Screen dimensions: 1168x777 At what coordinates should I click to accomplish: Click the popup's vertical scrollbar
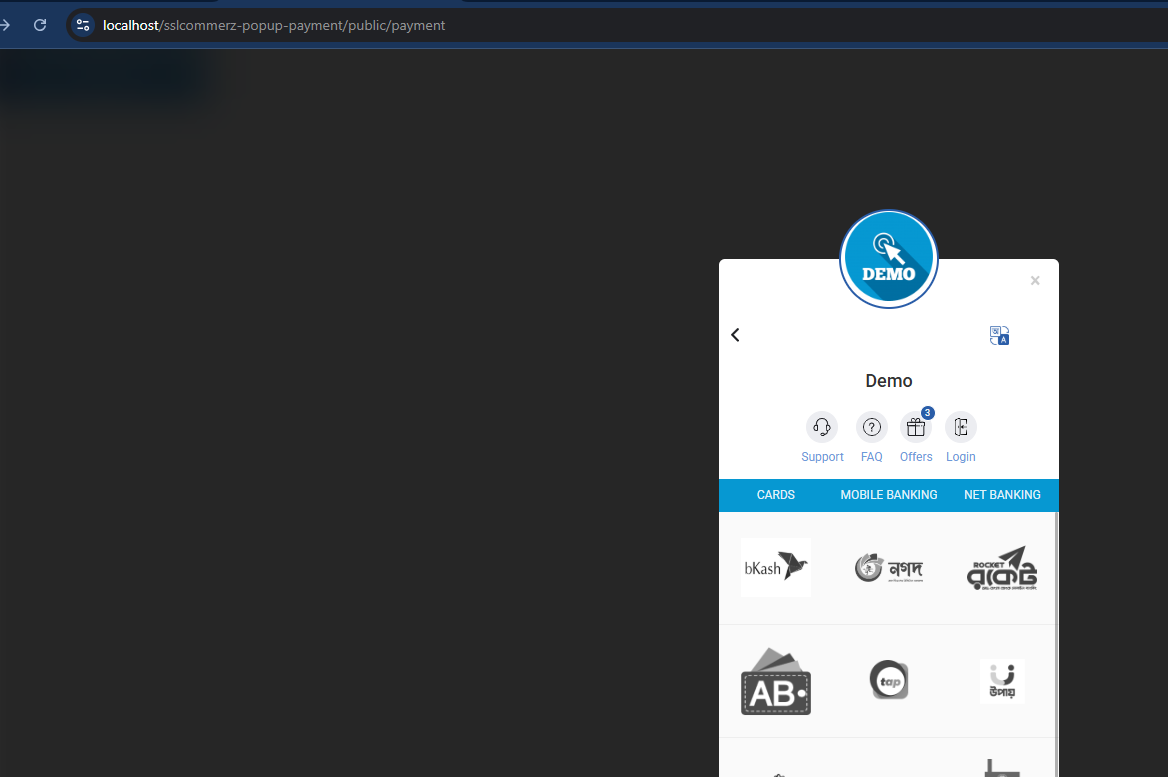pos(1057,644)
